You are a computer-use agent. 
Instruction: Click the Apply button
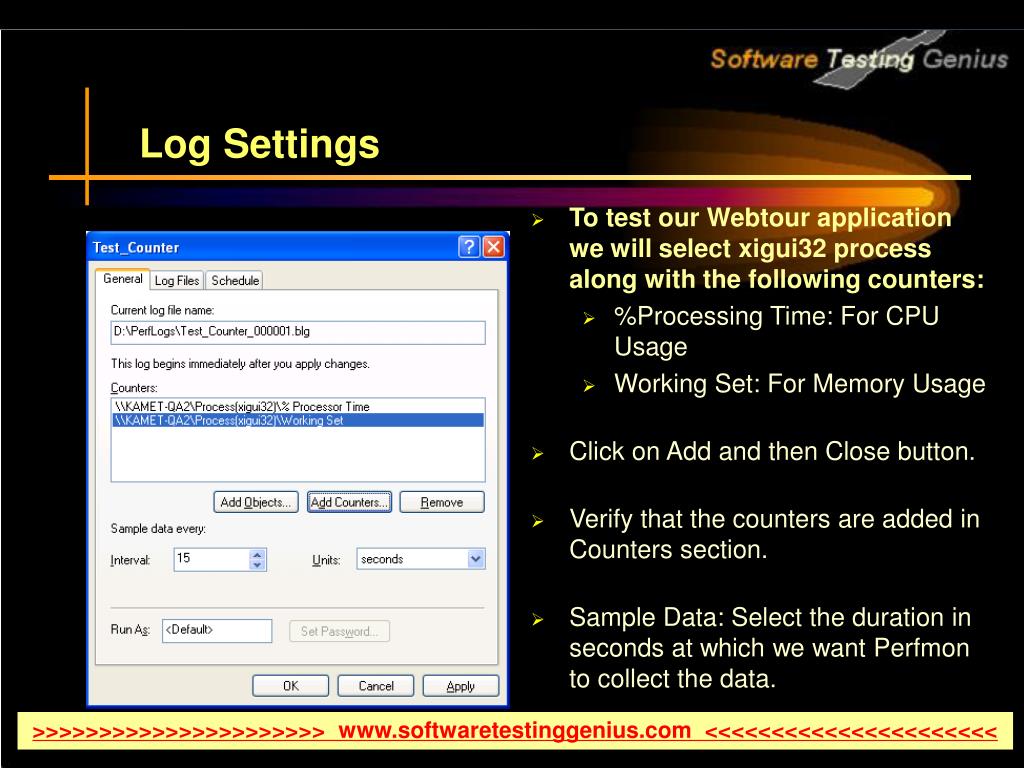tap(460, 686)
